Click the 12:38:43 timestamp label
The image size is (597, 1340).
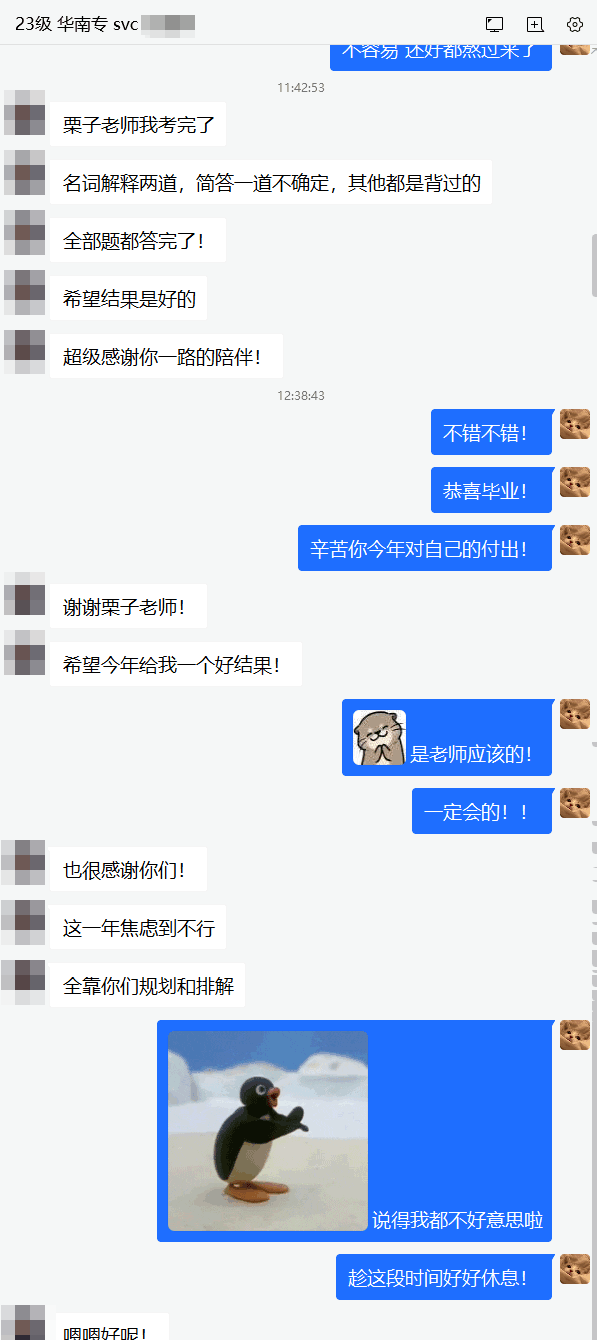pyautogui.click(x=301, y=396)
